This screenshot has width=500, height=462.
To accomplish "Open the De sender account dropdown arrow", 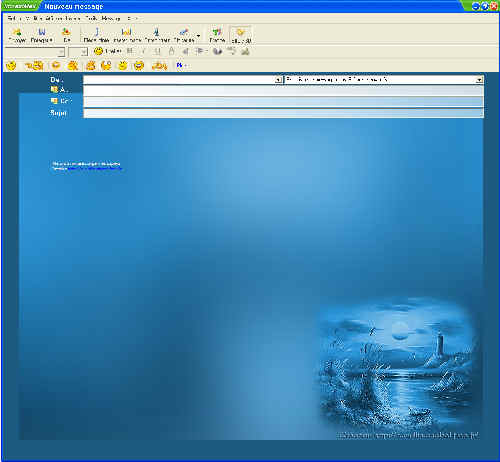I will coord(278,80).
